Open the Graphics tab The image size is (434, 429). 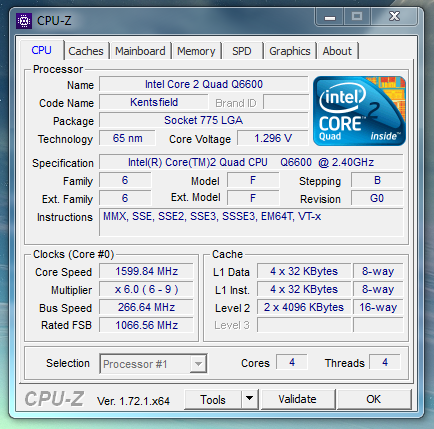pyautogui.click(x=290, y=51)
